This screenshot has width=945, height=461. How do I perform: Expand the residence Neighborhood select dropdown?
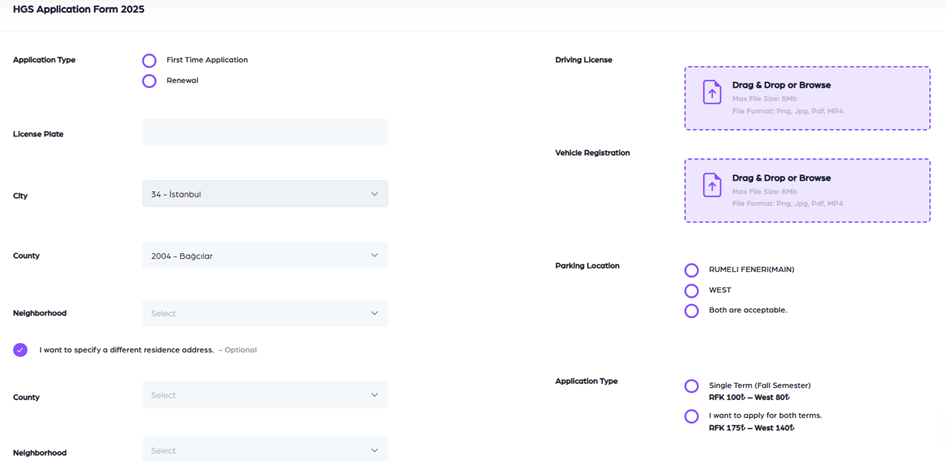tap(264, 450)
